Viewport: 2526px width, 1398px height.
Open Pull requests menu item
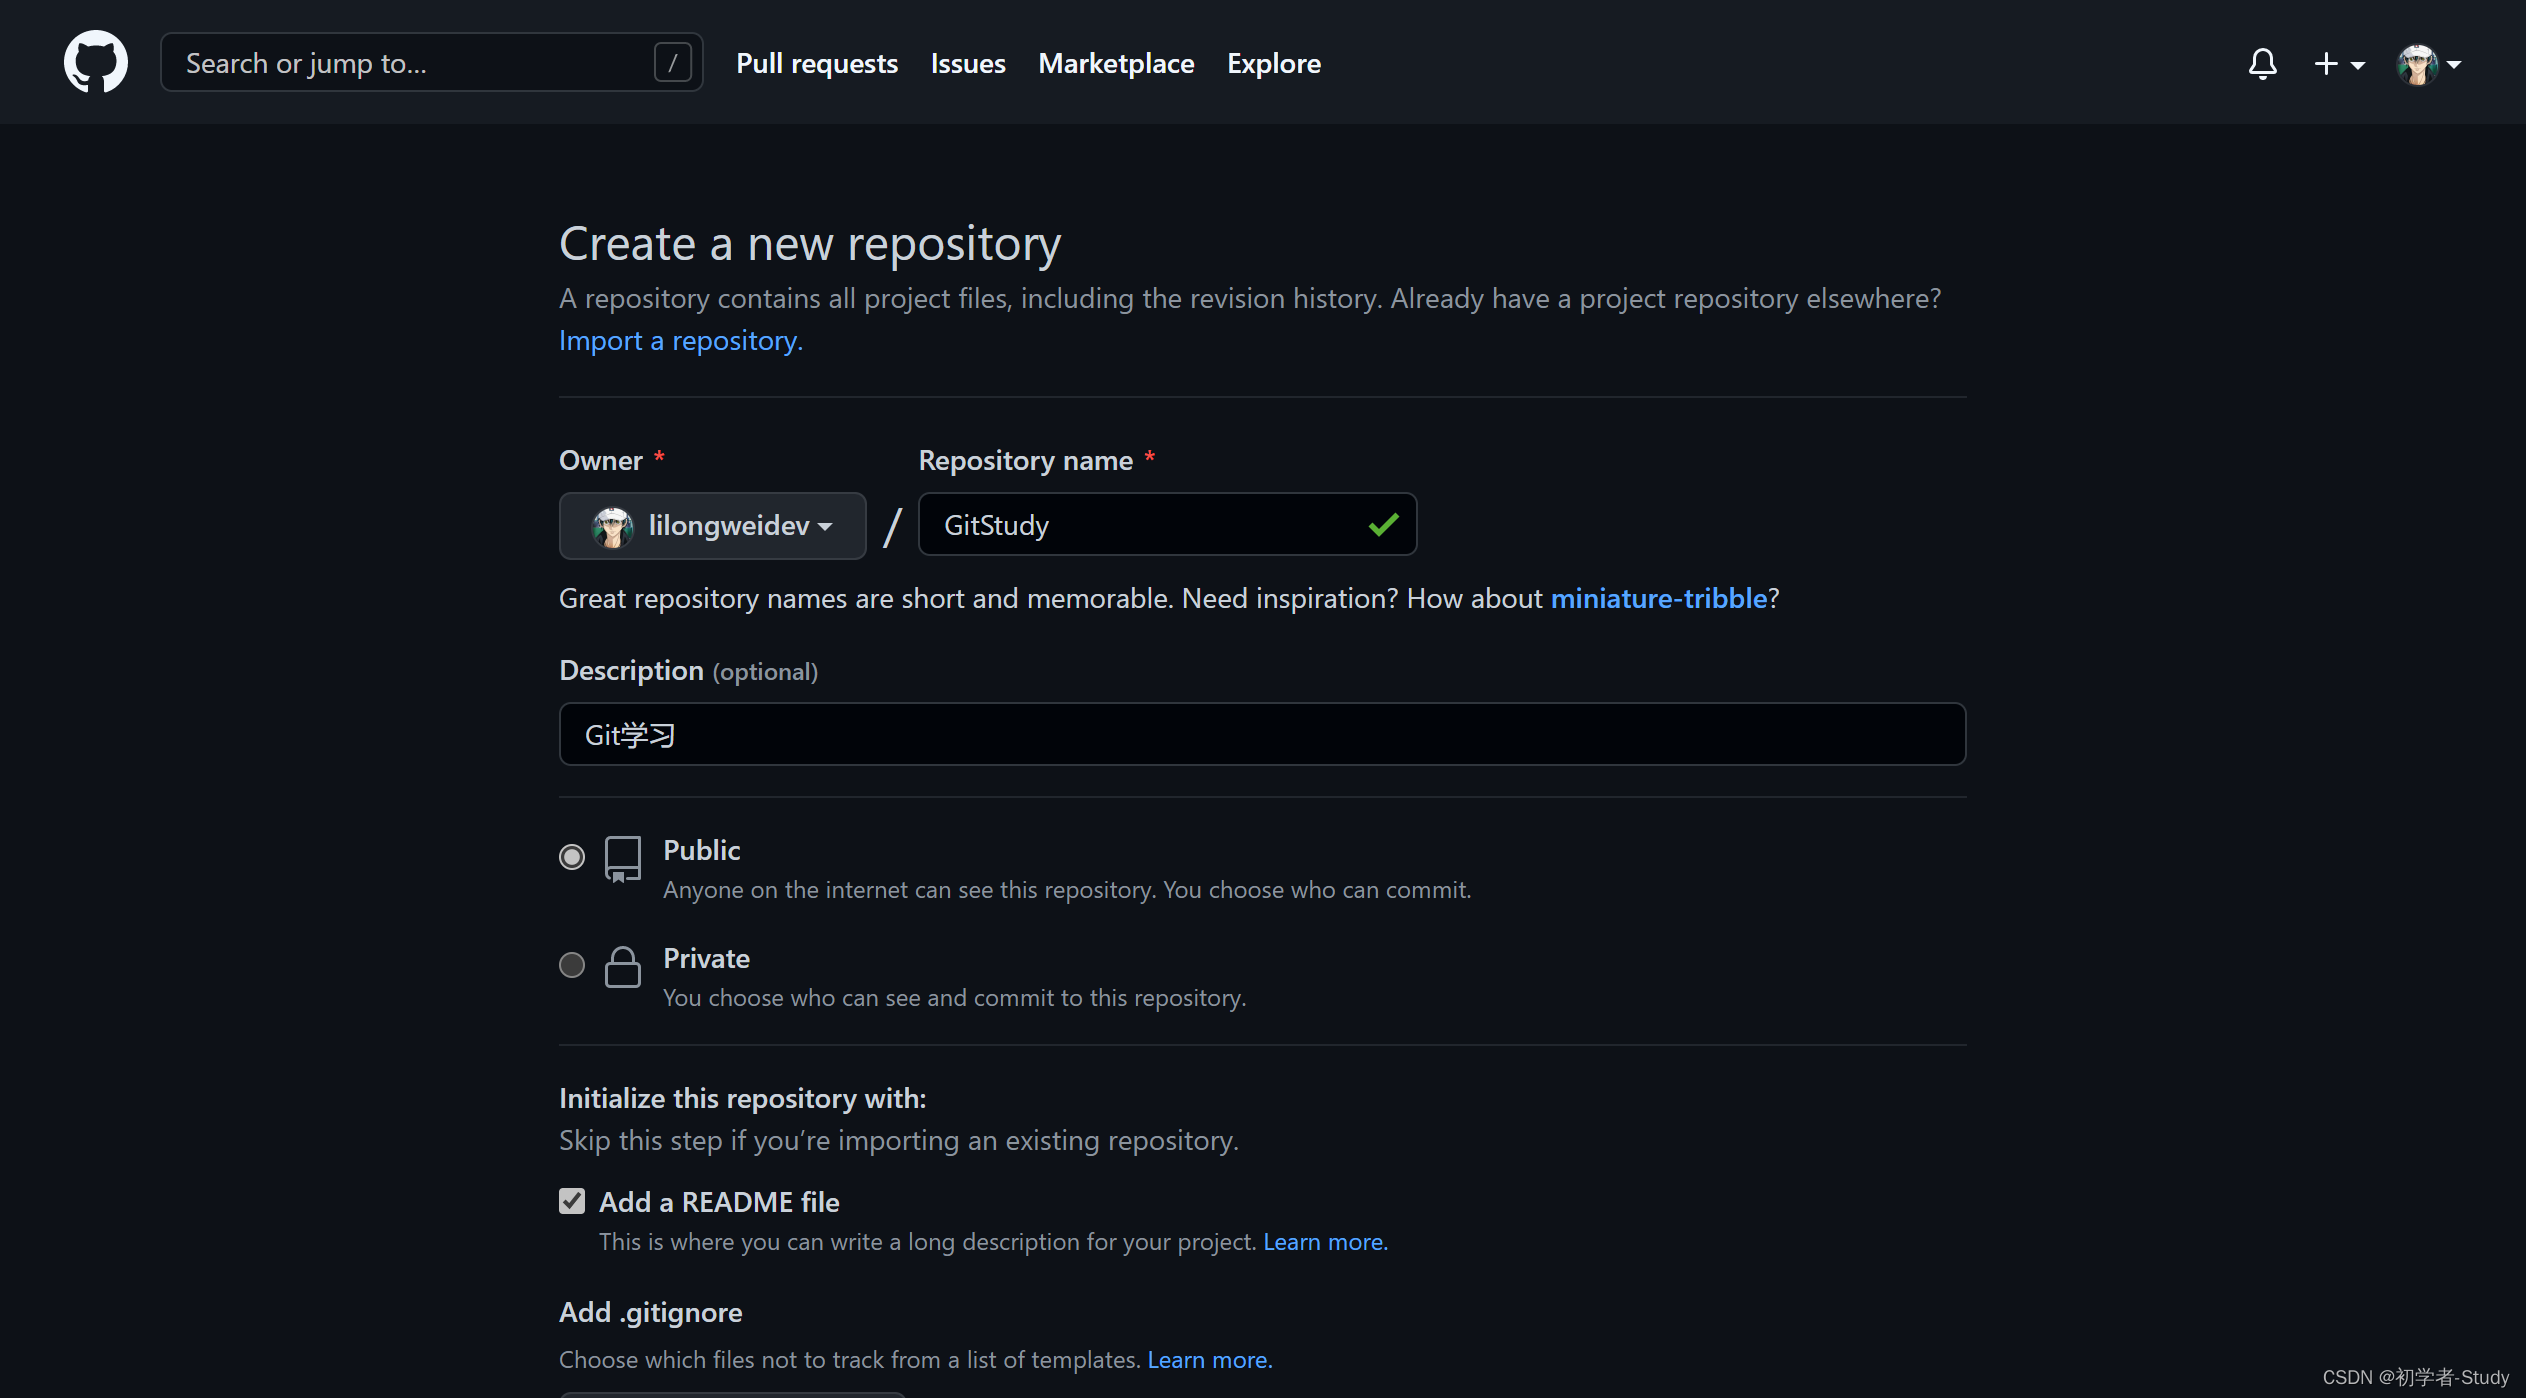pos(816,62)
